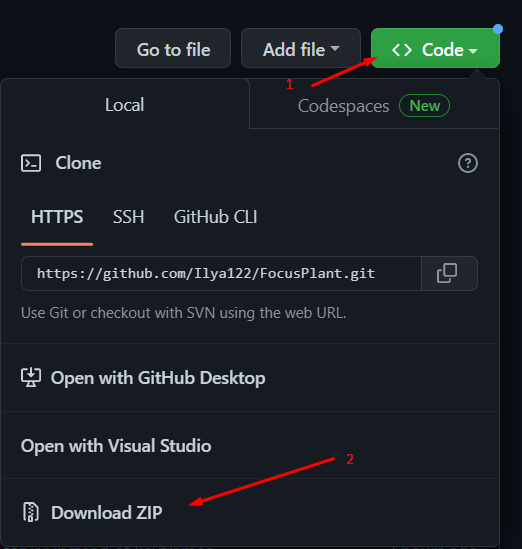Open the green Code dropdown button

435,48
